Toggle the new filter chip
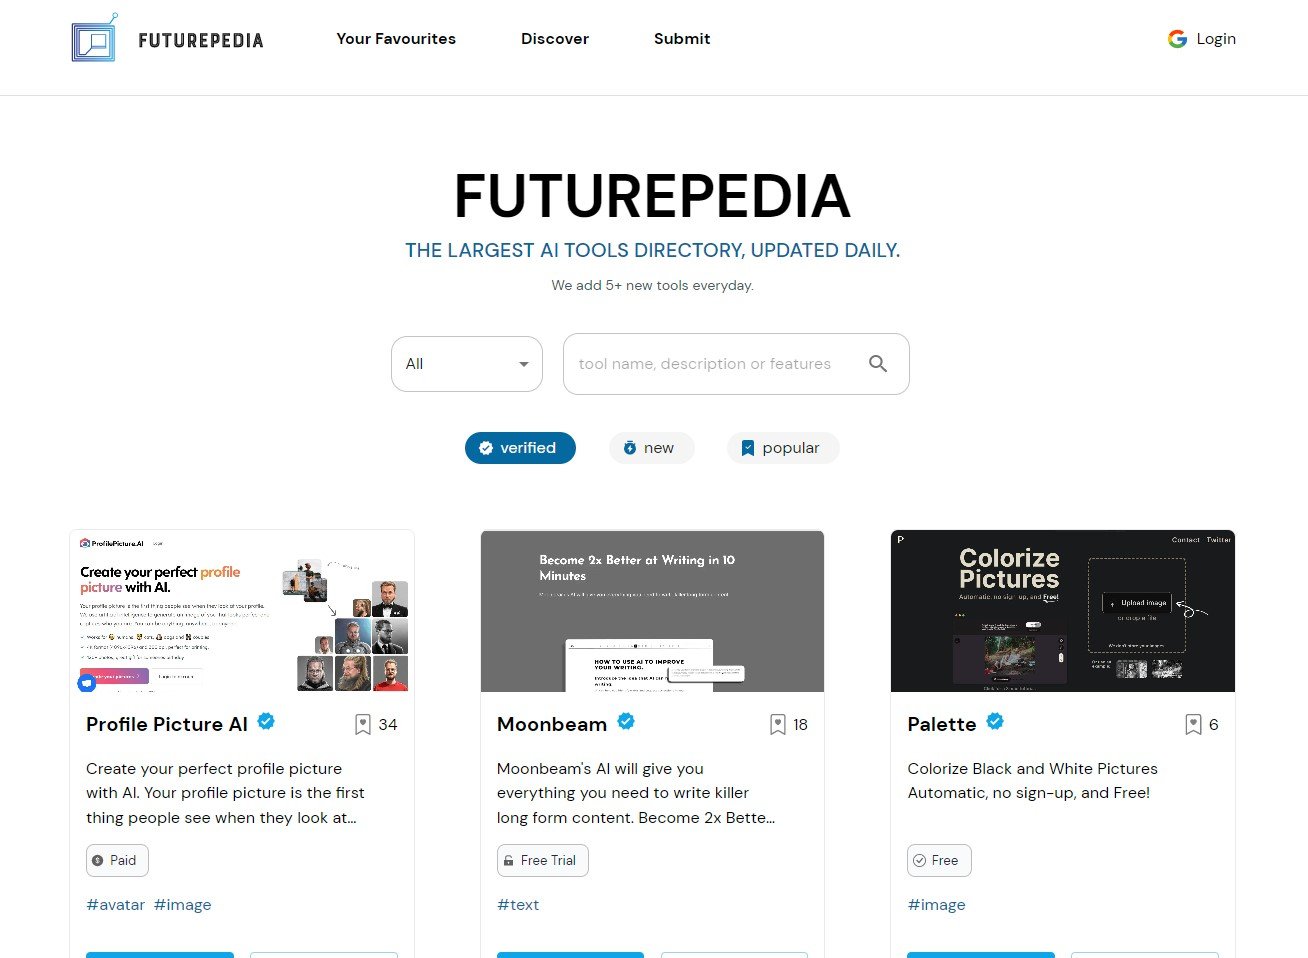 pyautogui.click(x=651, y=448)
